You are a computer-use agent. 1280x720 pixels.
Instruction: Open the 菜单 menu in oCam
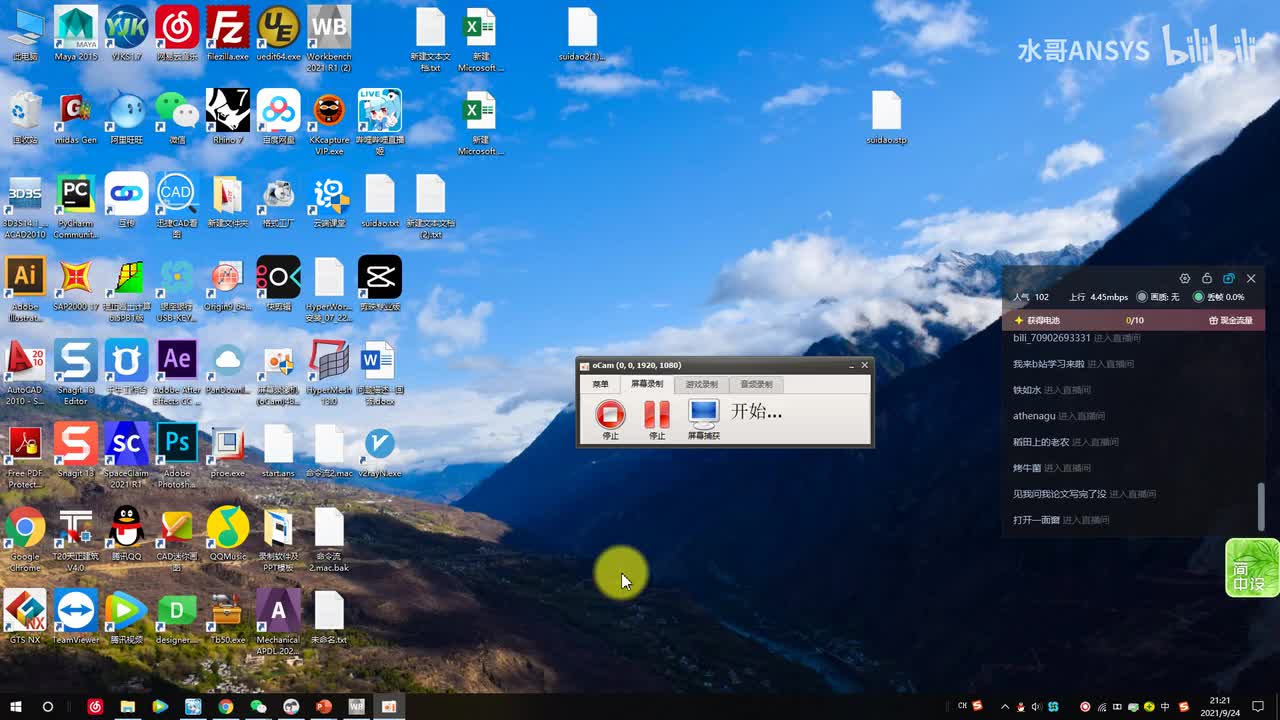point(600,384)
